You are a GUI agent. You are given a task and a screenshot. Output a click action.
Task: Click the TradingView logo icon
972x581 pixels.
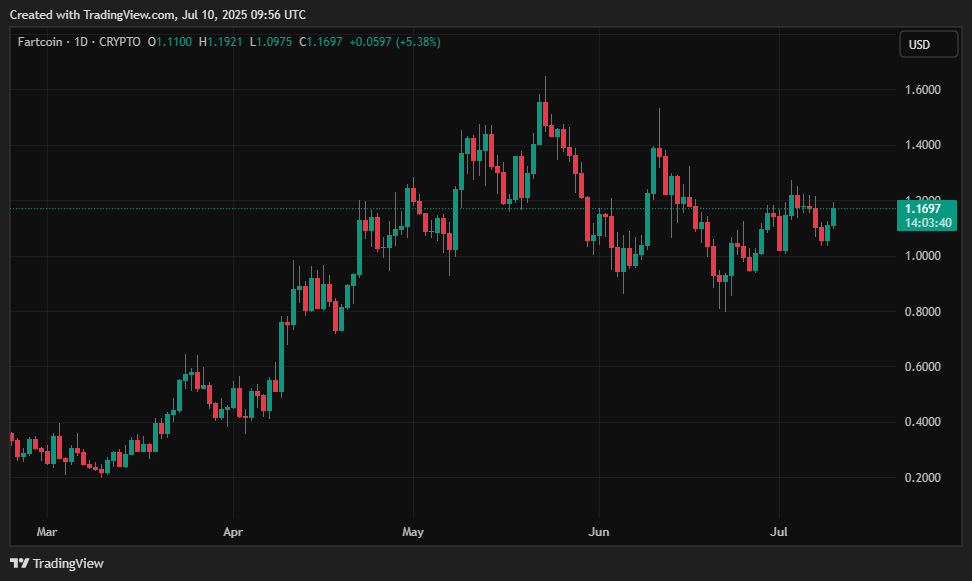click(x=20, y=563)
